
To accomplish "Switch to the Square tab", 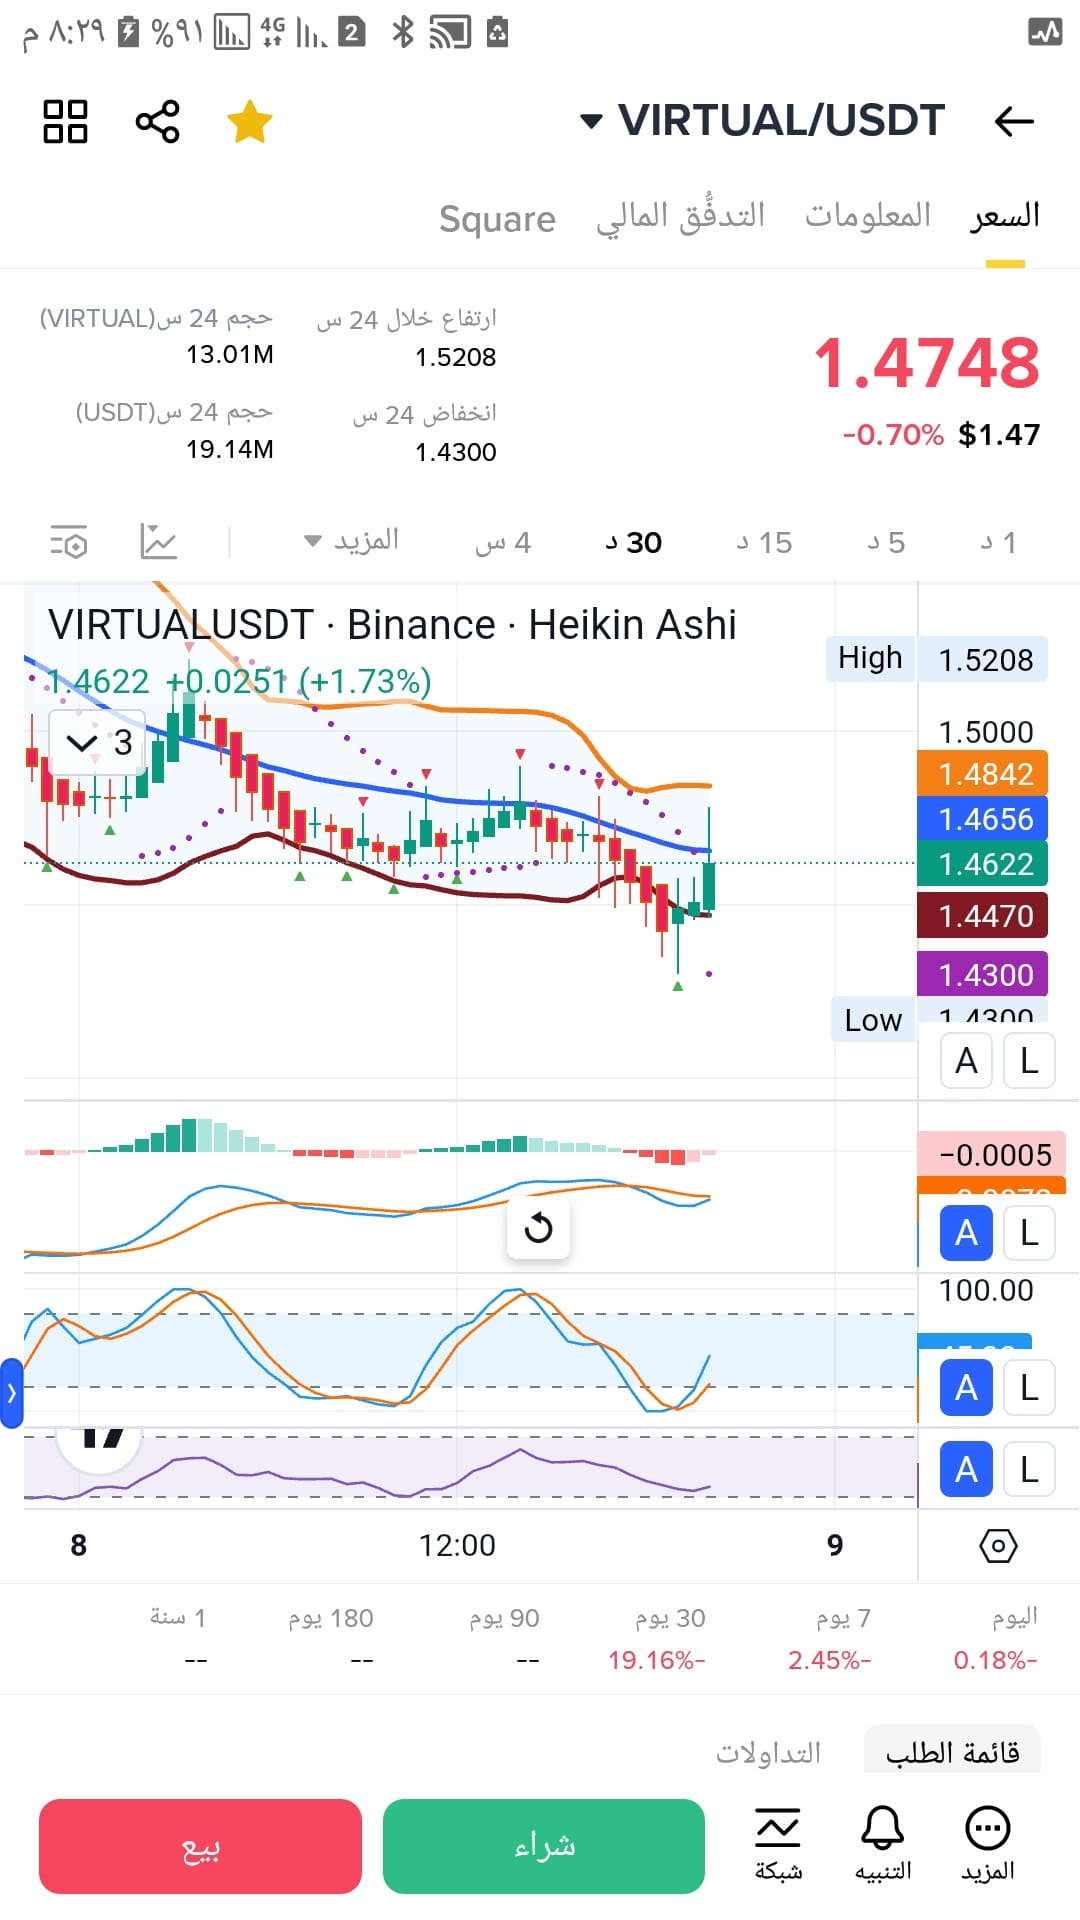I will [497, 218].
